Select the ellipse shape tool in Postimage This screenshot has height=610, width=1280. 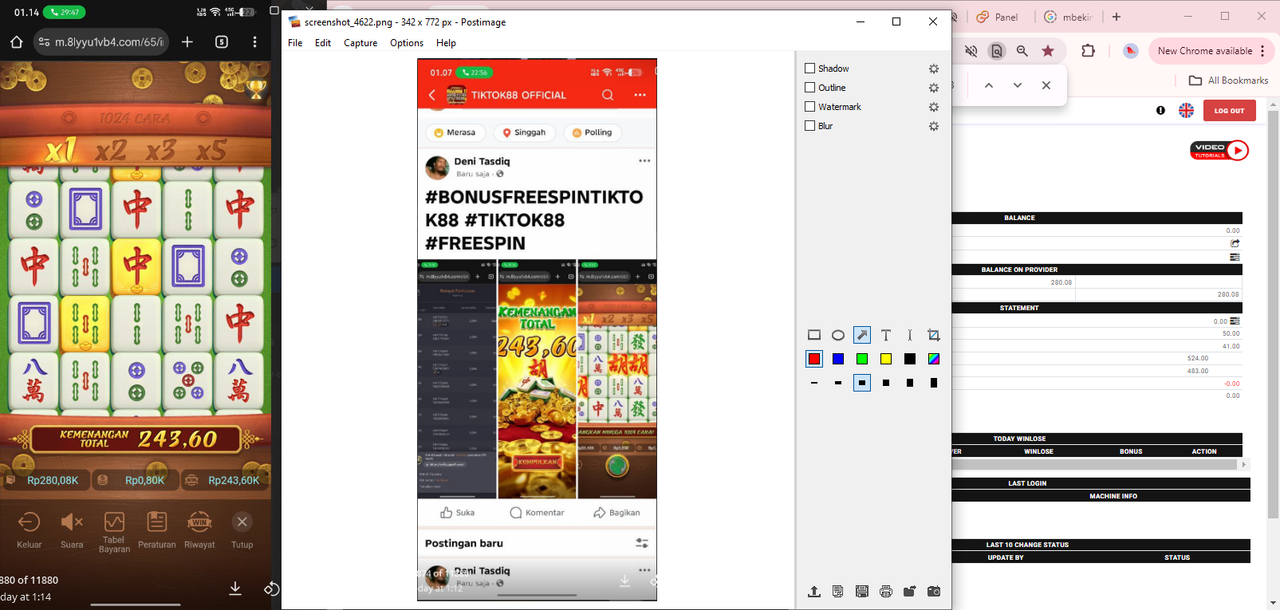point(838,335)
